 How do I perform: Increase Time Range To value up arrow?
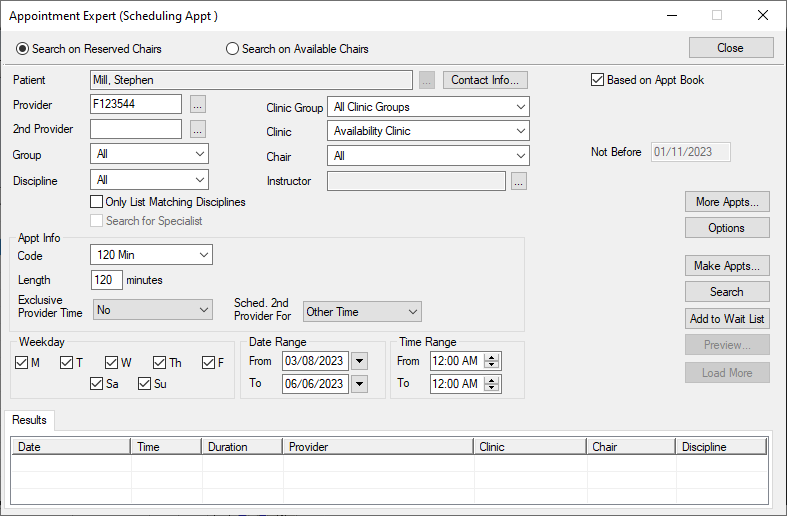point(492,380)
